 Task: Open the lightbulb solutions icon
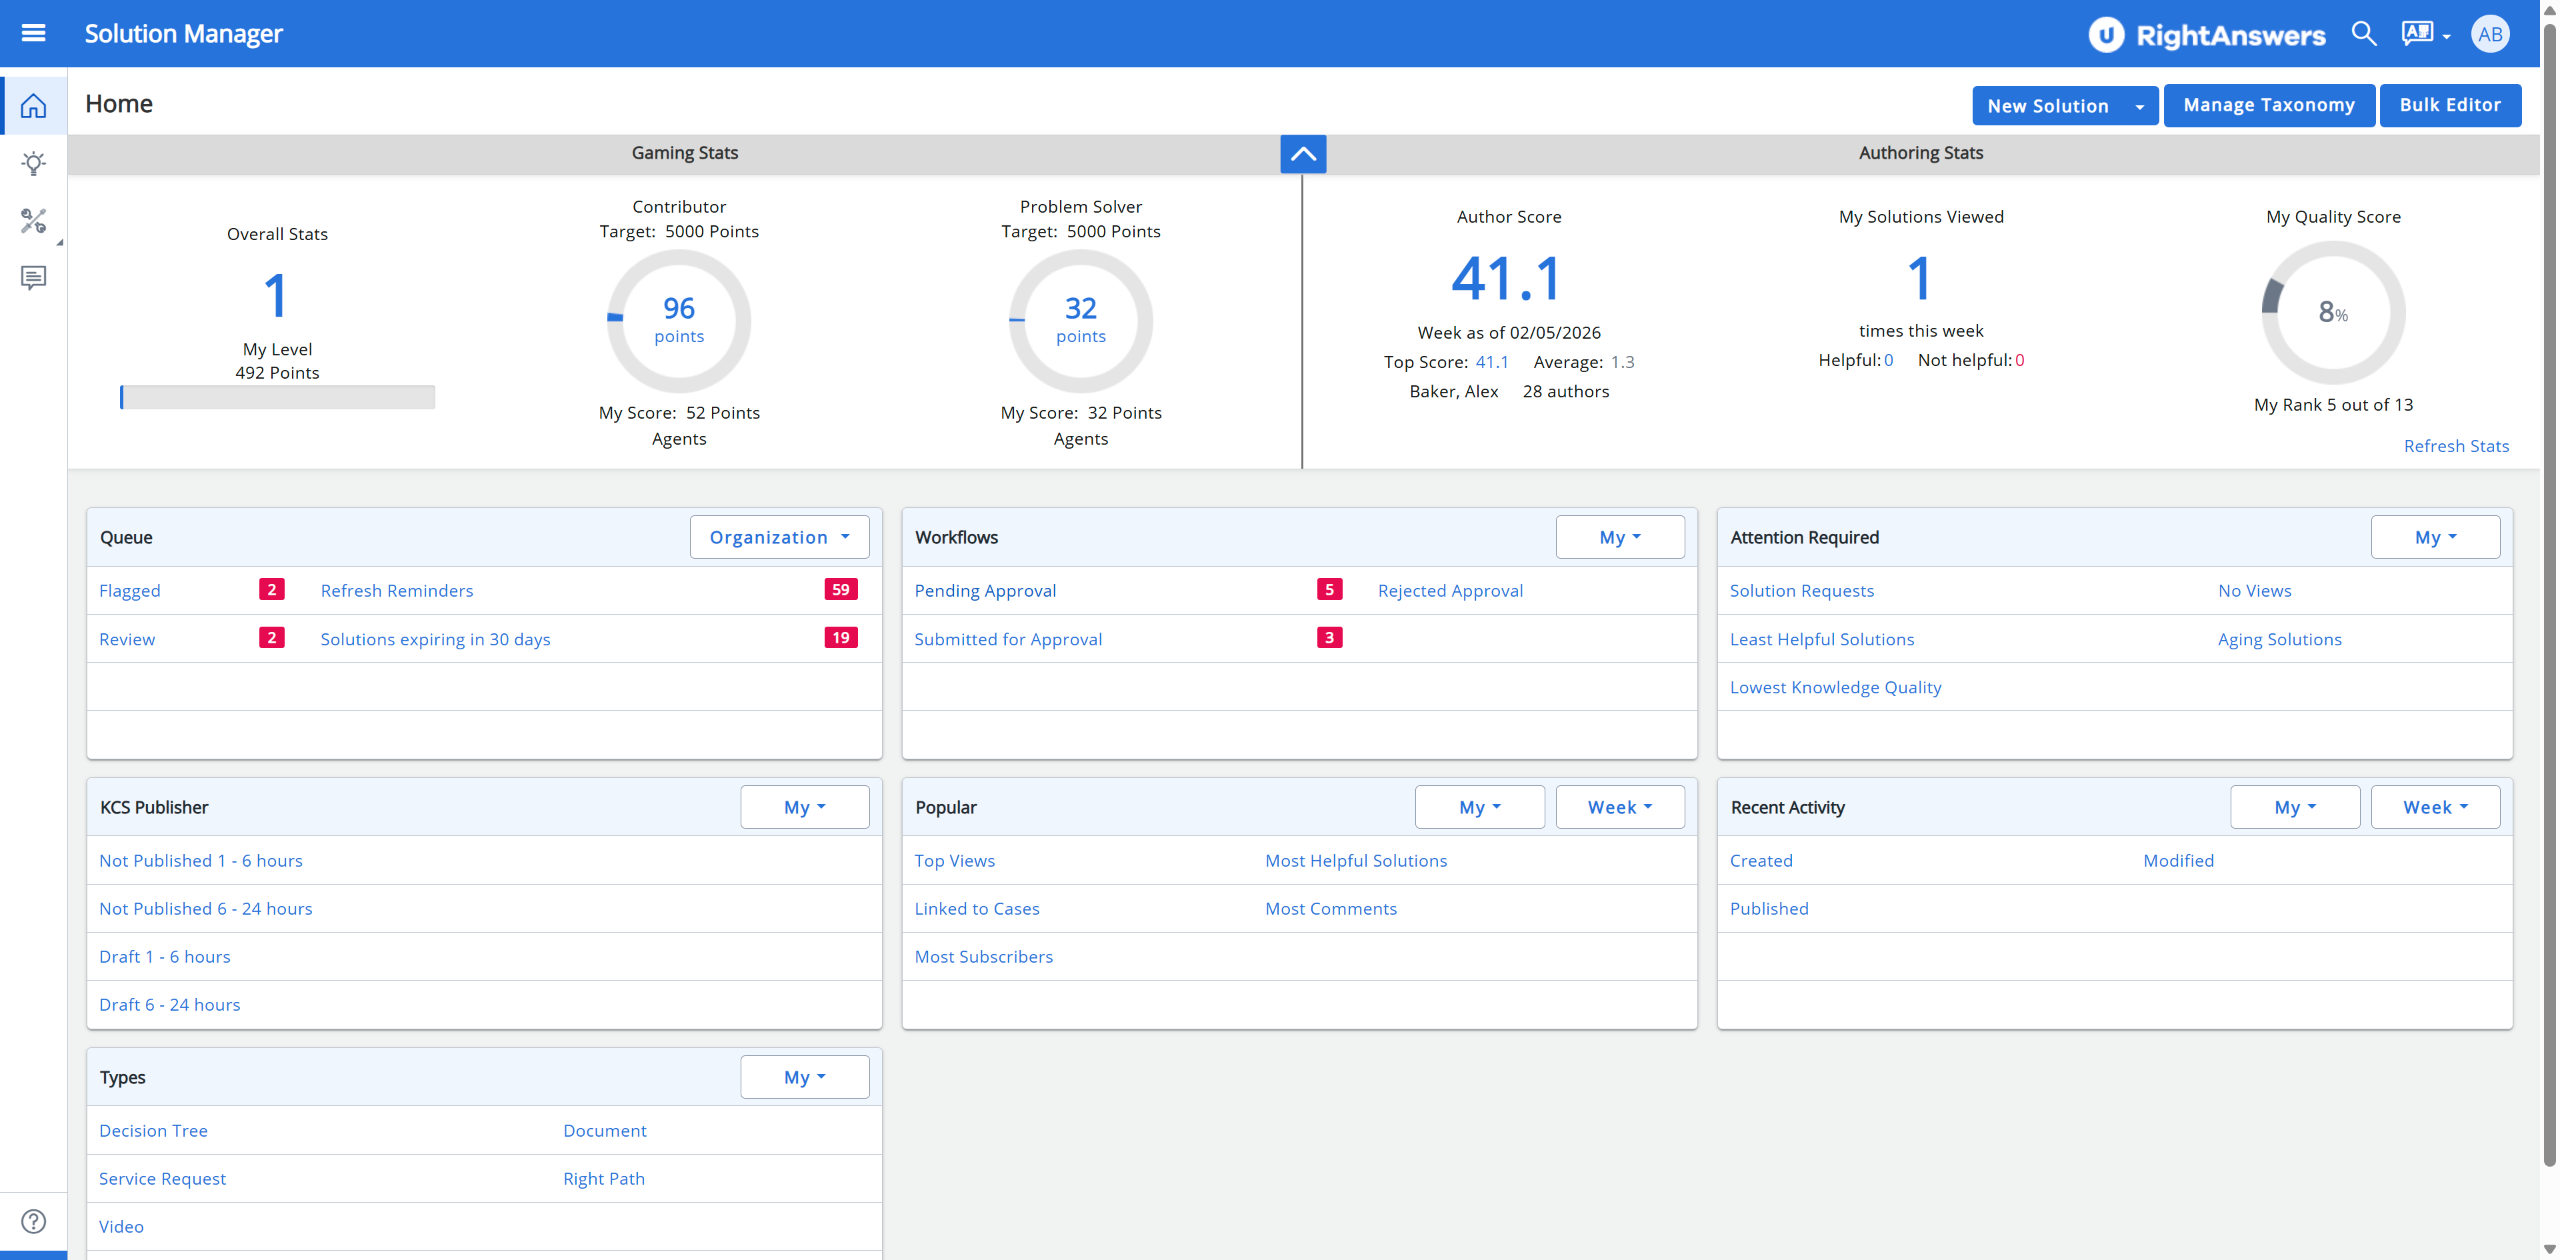(x=34, y=163)
